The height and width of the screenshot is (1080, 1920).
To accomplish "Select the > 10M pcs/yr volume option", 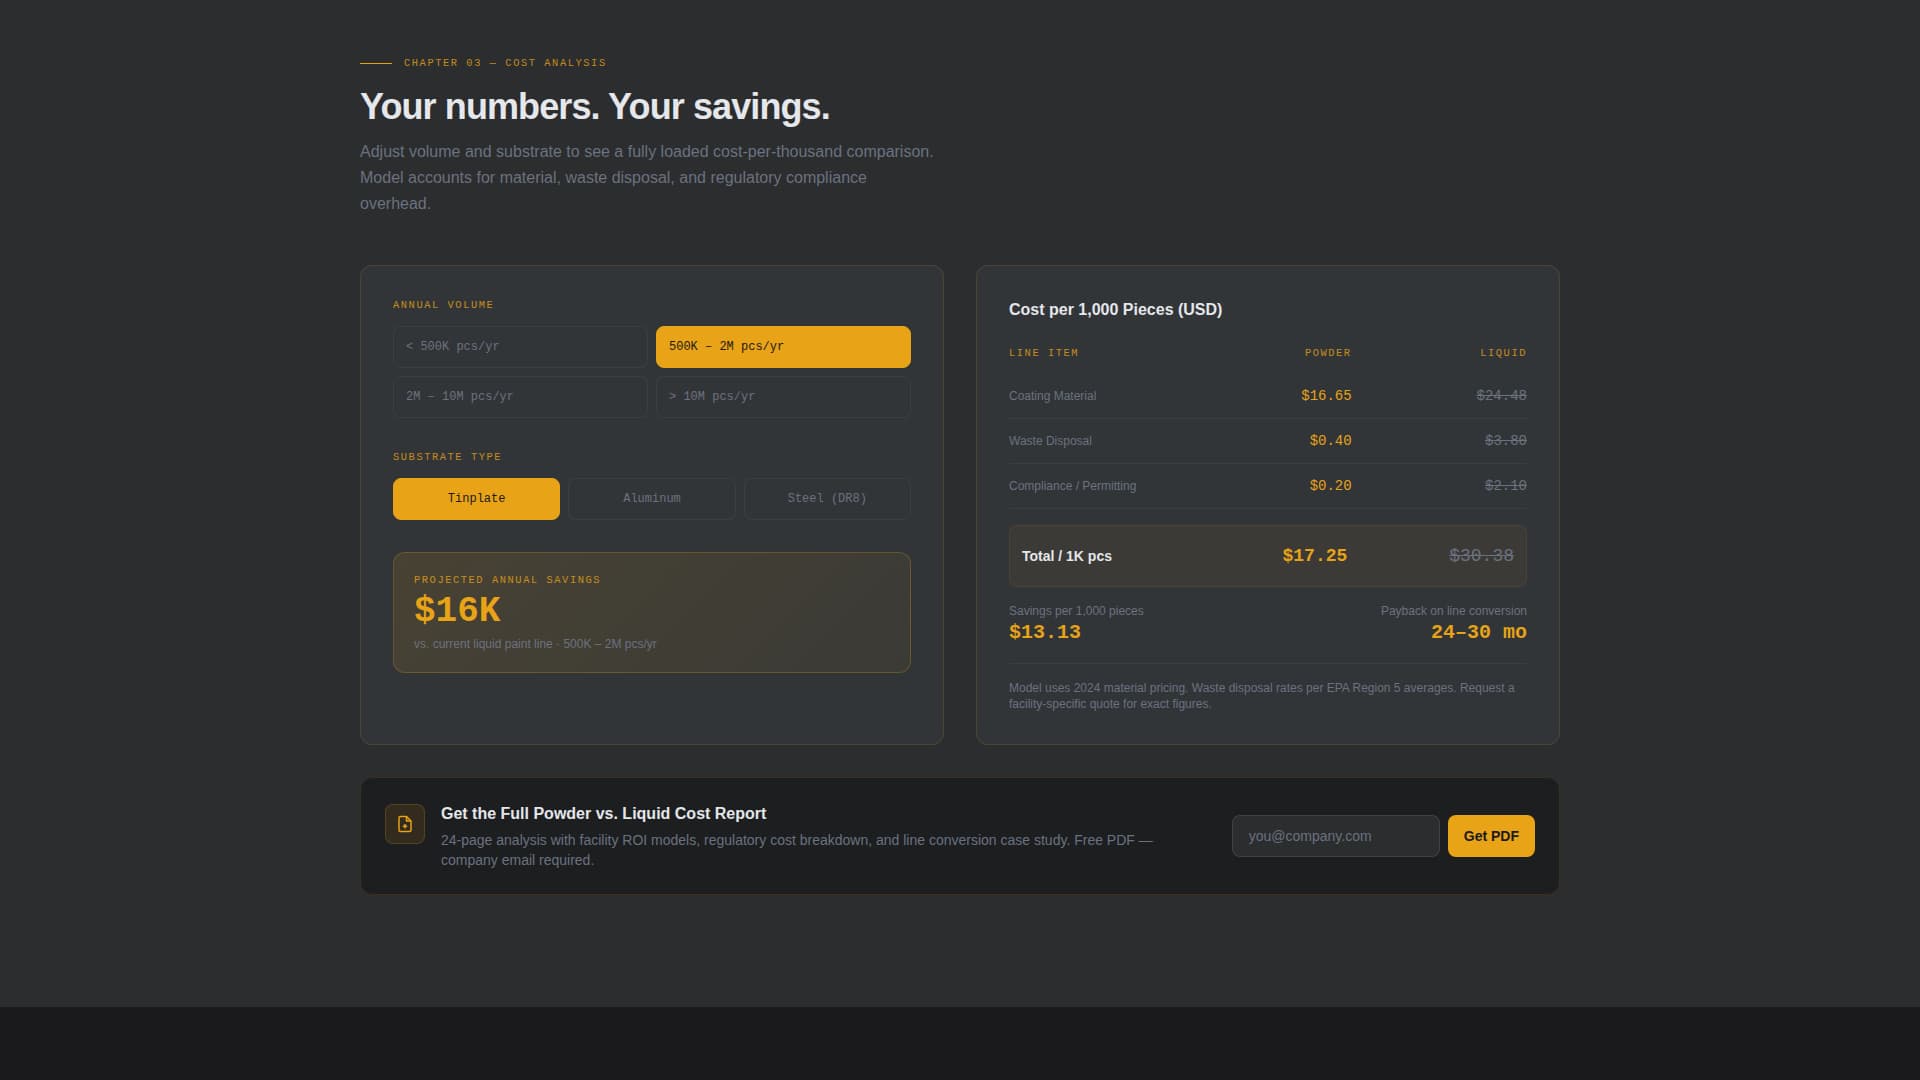I will pos(783,396).
